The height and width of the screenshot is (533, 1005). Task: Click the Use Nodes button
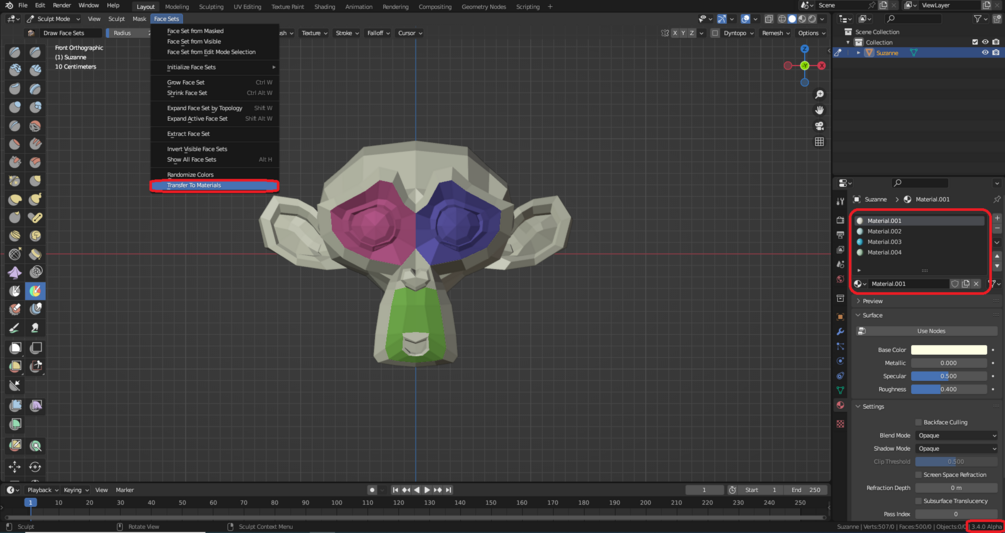[x=927, y=331]
